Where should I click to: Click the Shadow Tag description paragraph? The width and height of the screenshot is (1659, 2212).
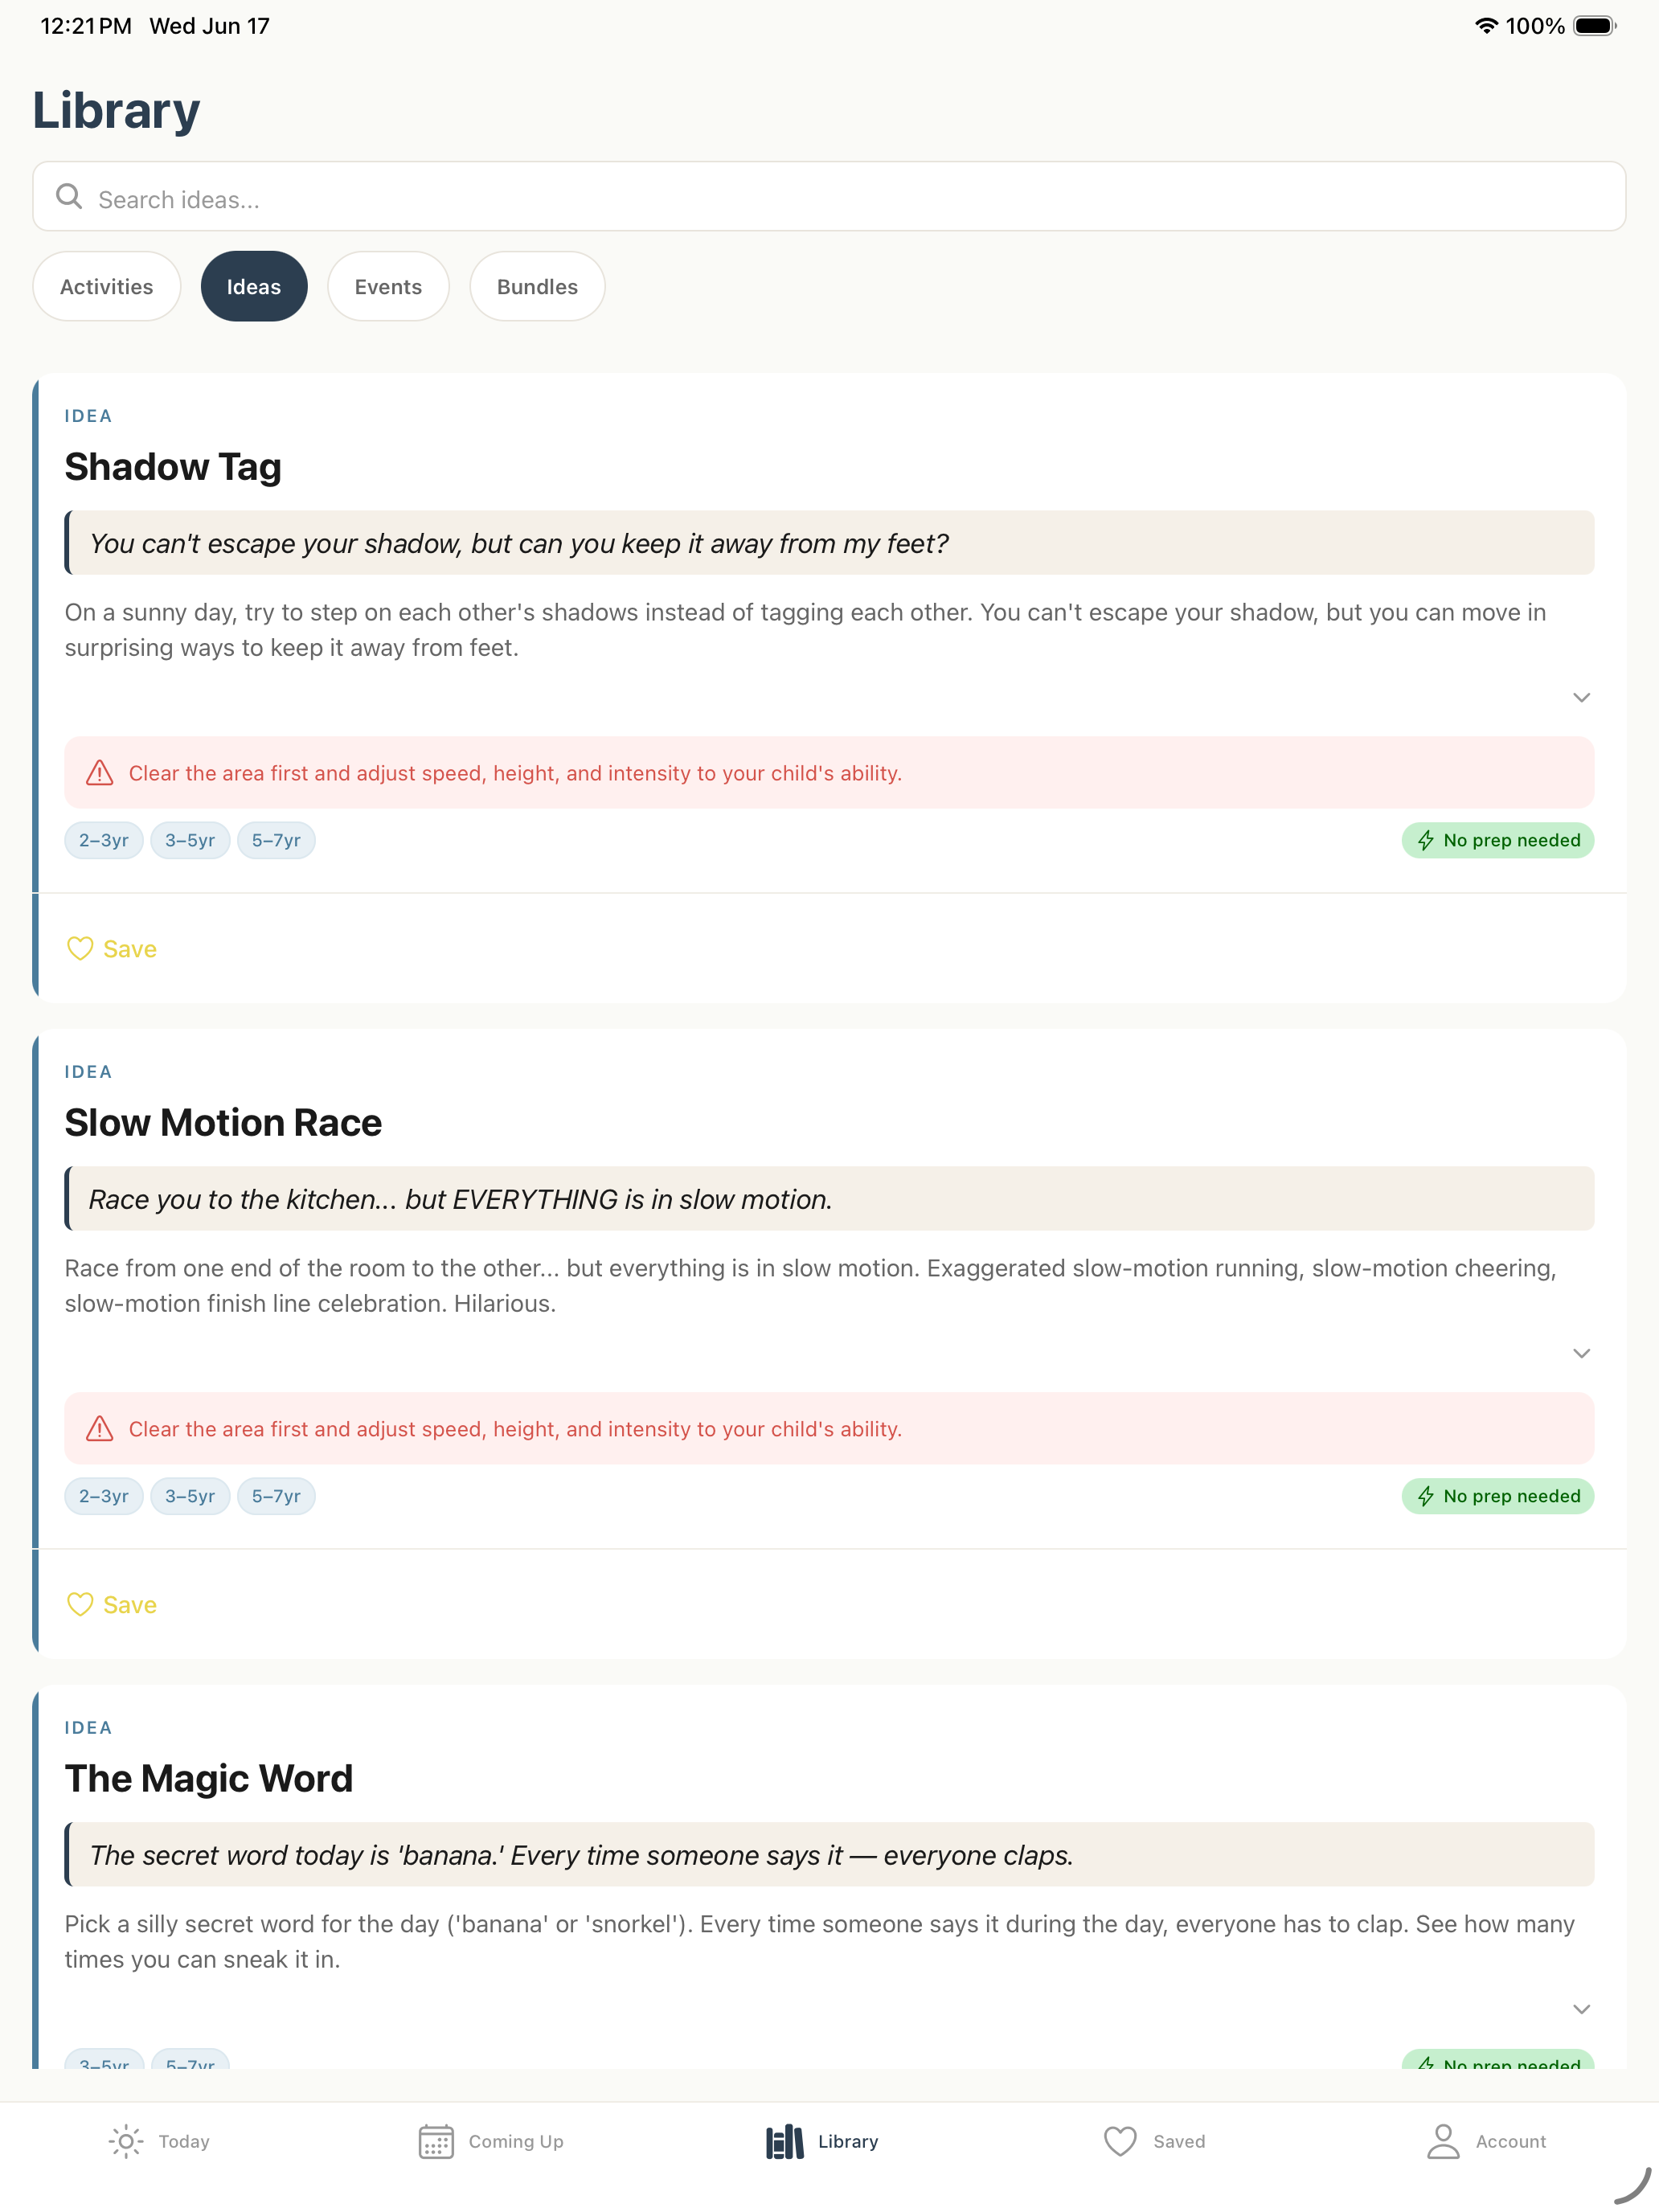pos(805,630)
